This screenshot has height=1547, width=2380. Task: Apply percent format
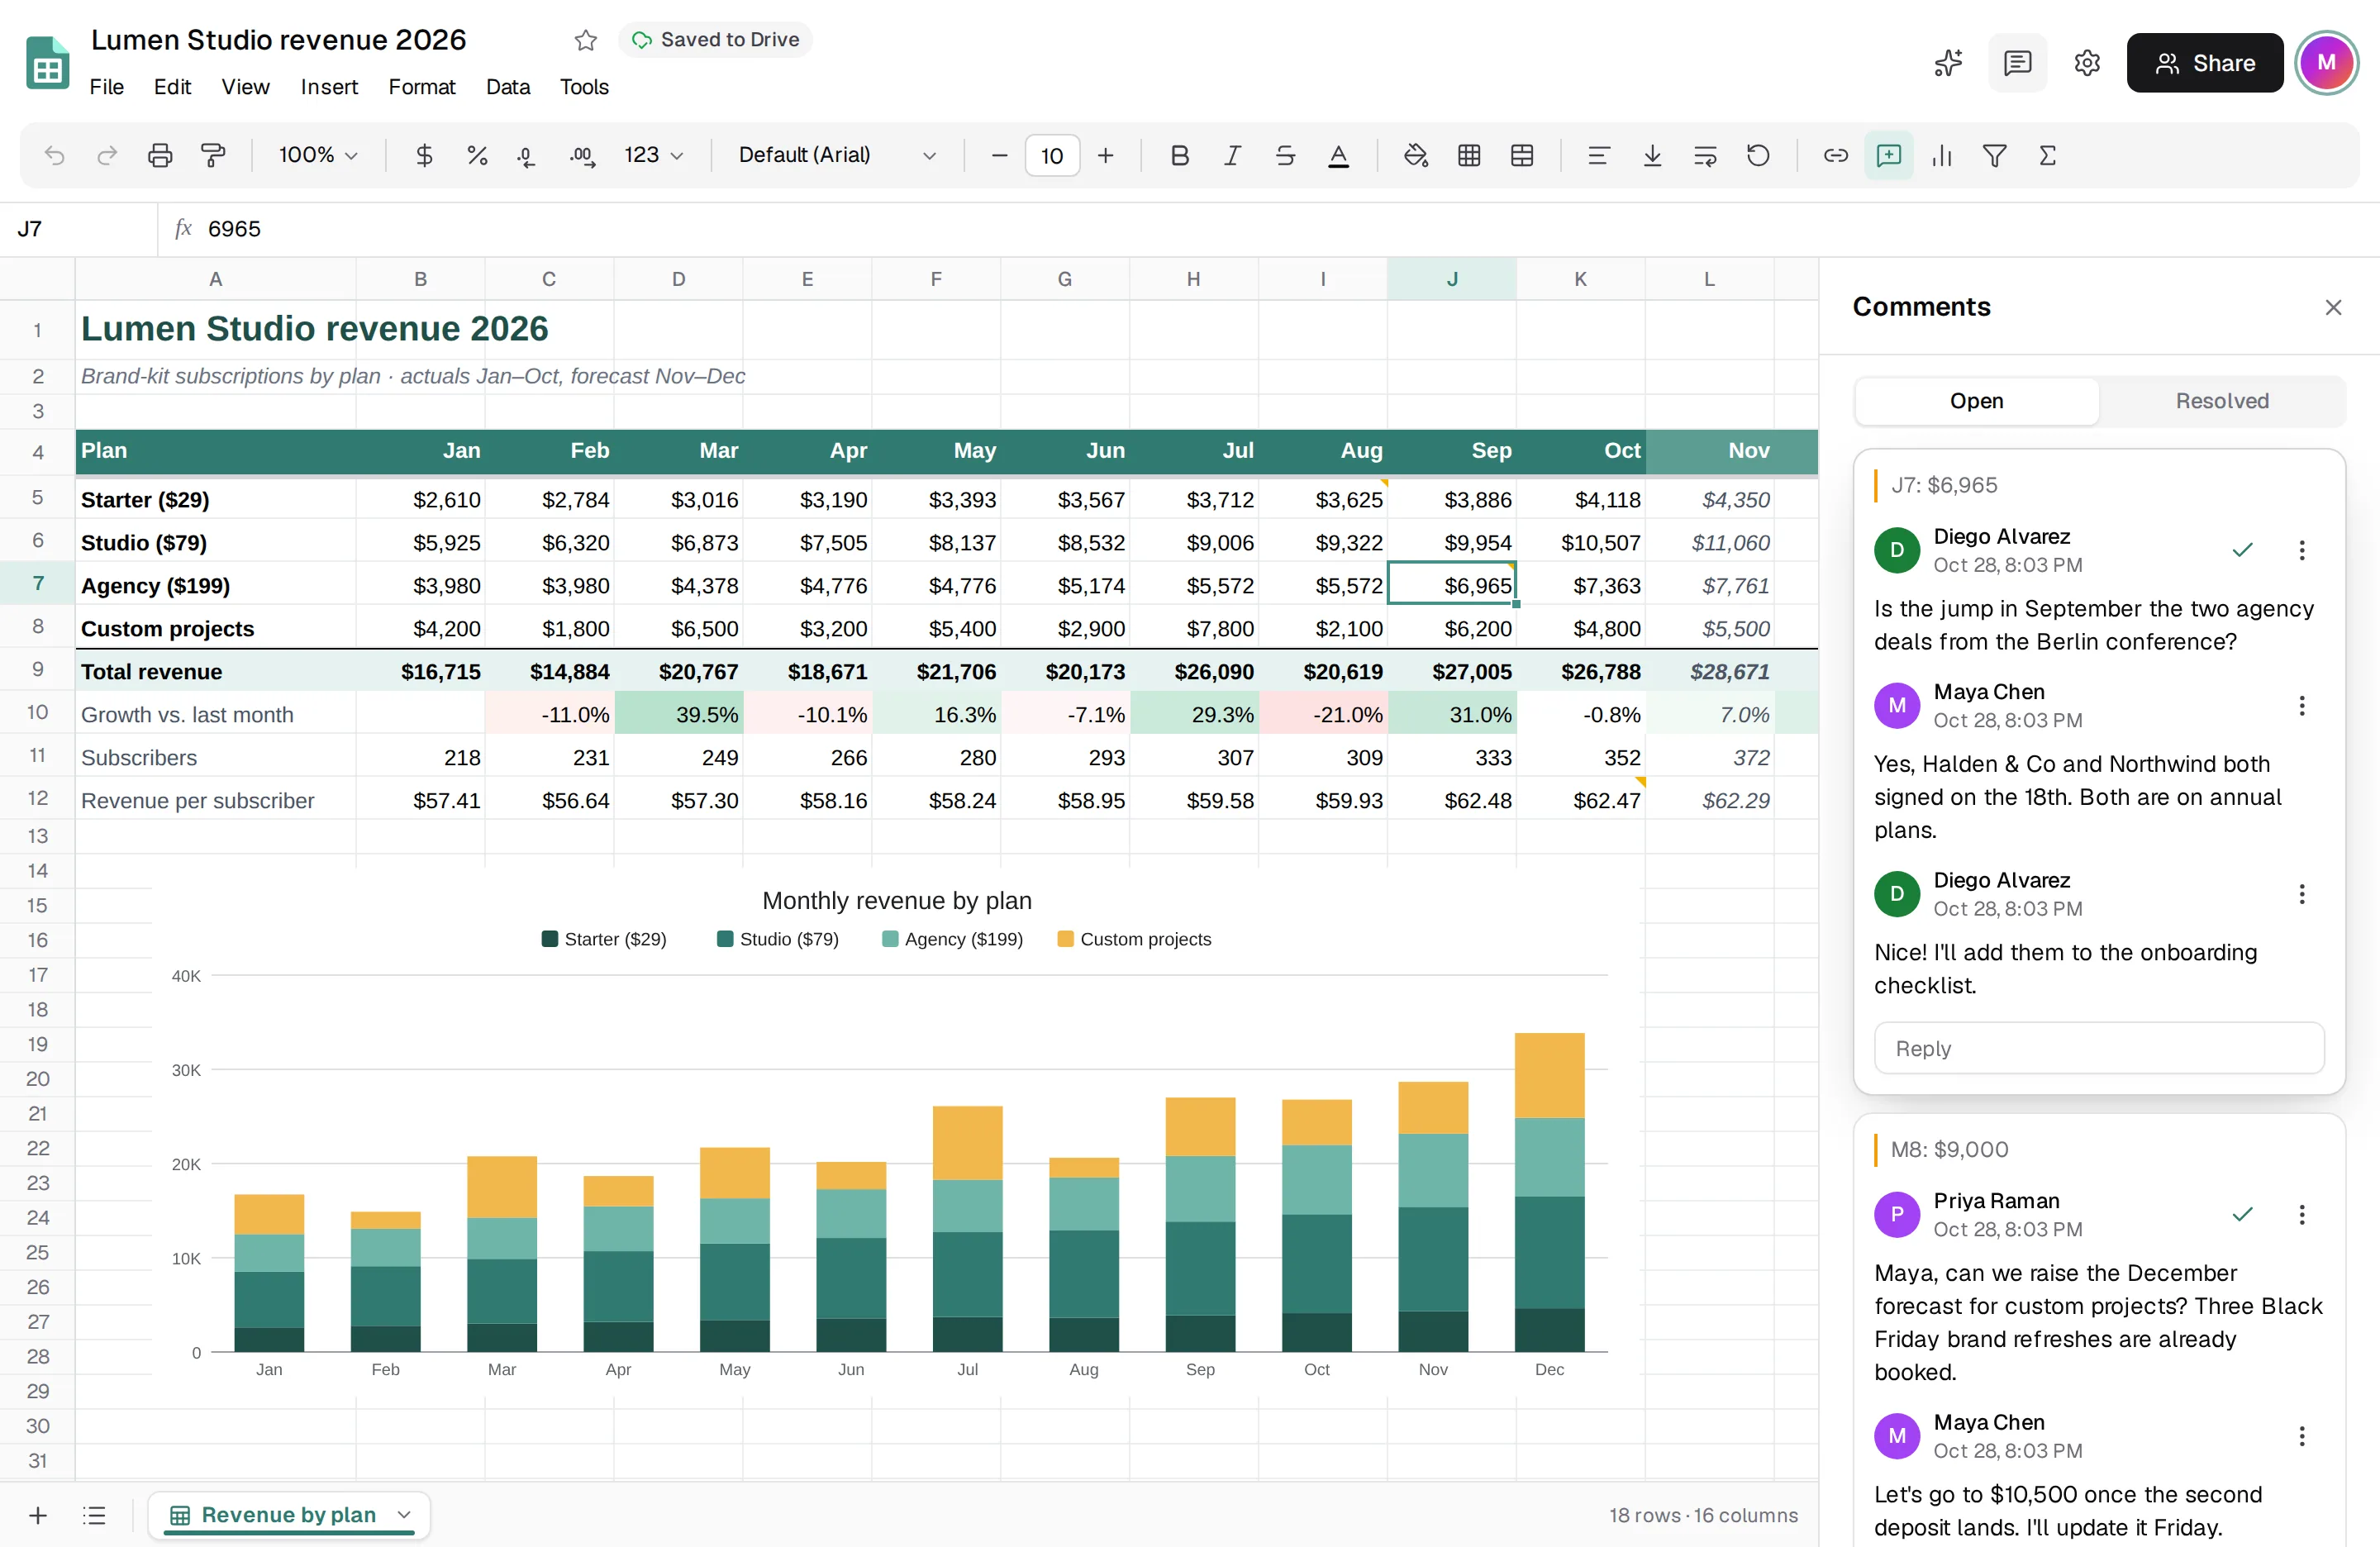pyautogui.click(x=477, y=155)
